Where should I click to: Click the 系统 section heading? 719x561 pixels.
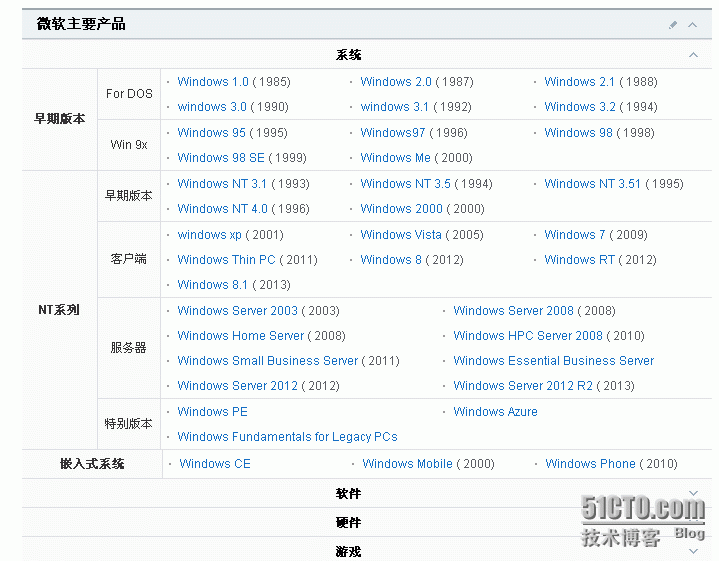click(x=348, y=55)
